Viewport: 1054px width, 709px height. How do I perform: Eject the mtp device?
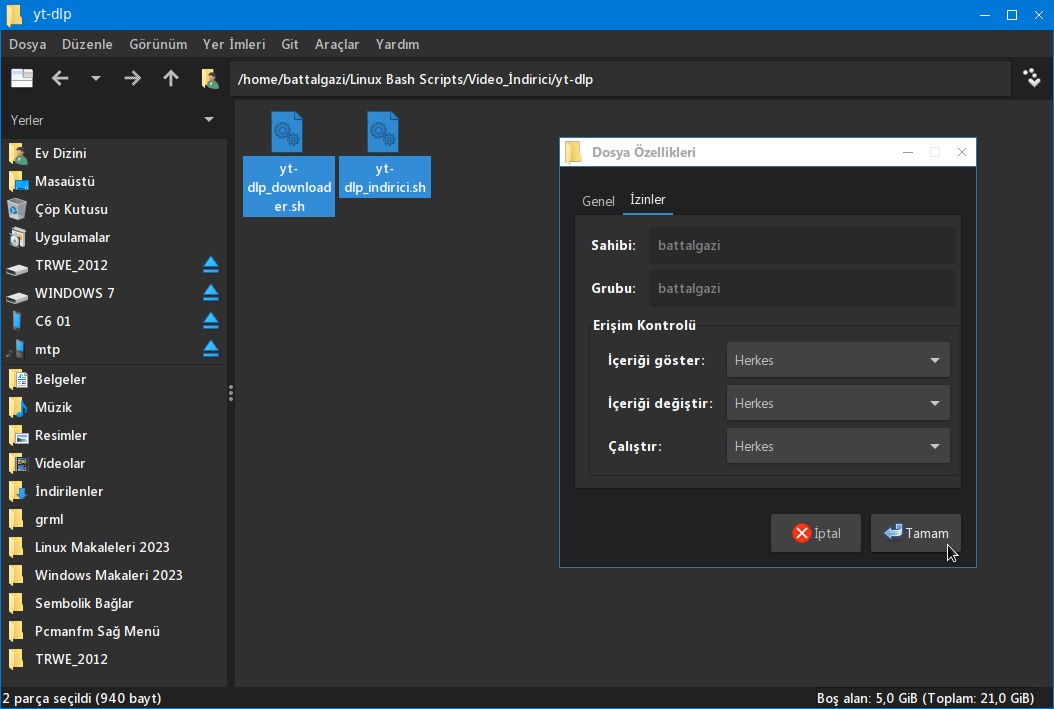pyautogui.click(x=210, y=349)
